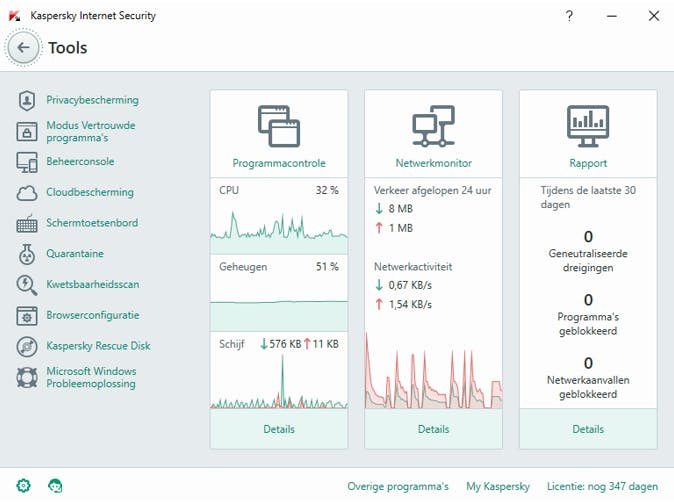Open Cloudbescherming from the sidebar
Screen dimensions: 674x503
tap(90, 192)
